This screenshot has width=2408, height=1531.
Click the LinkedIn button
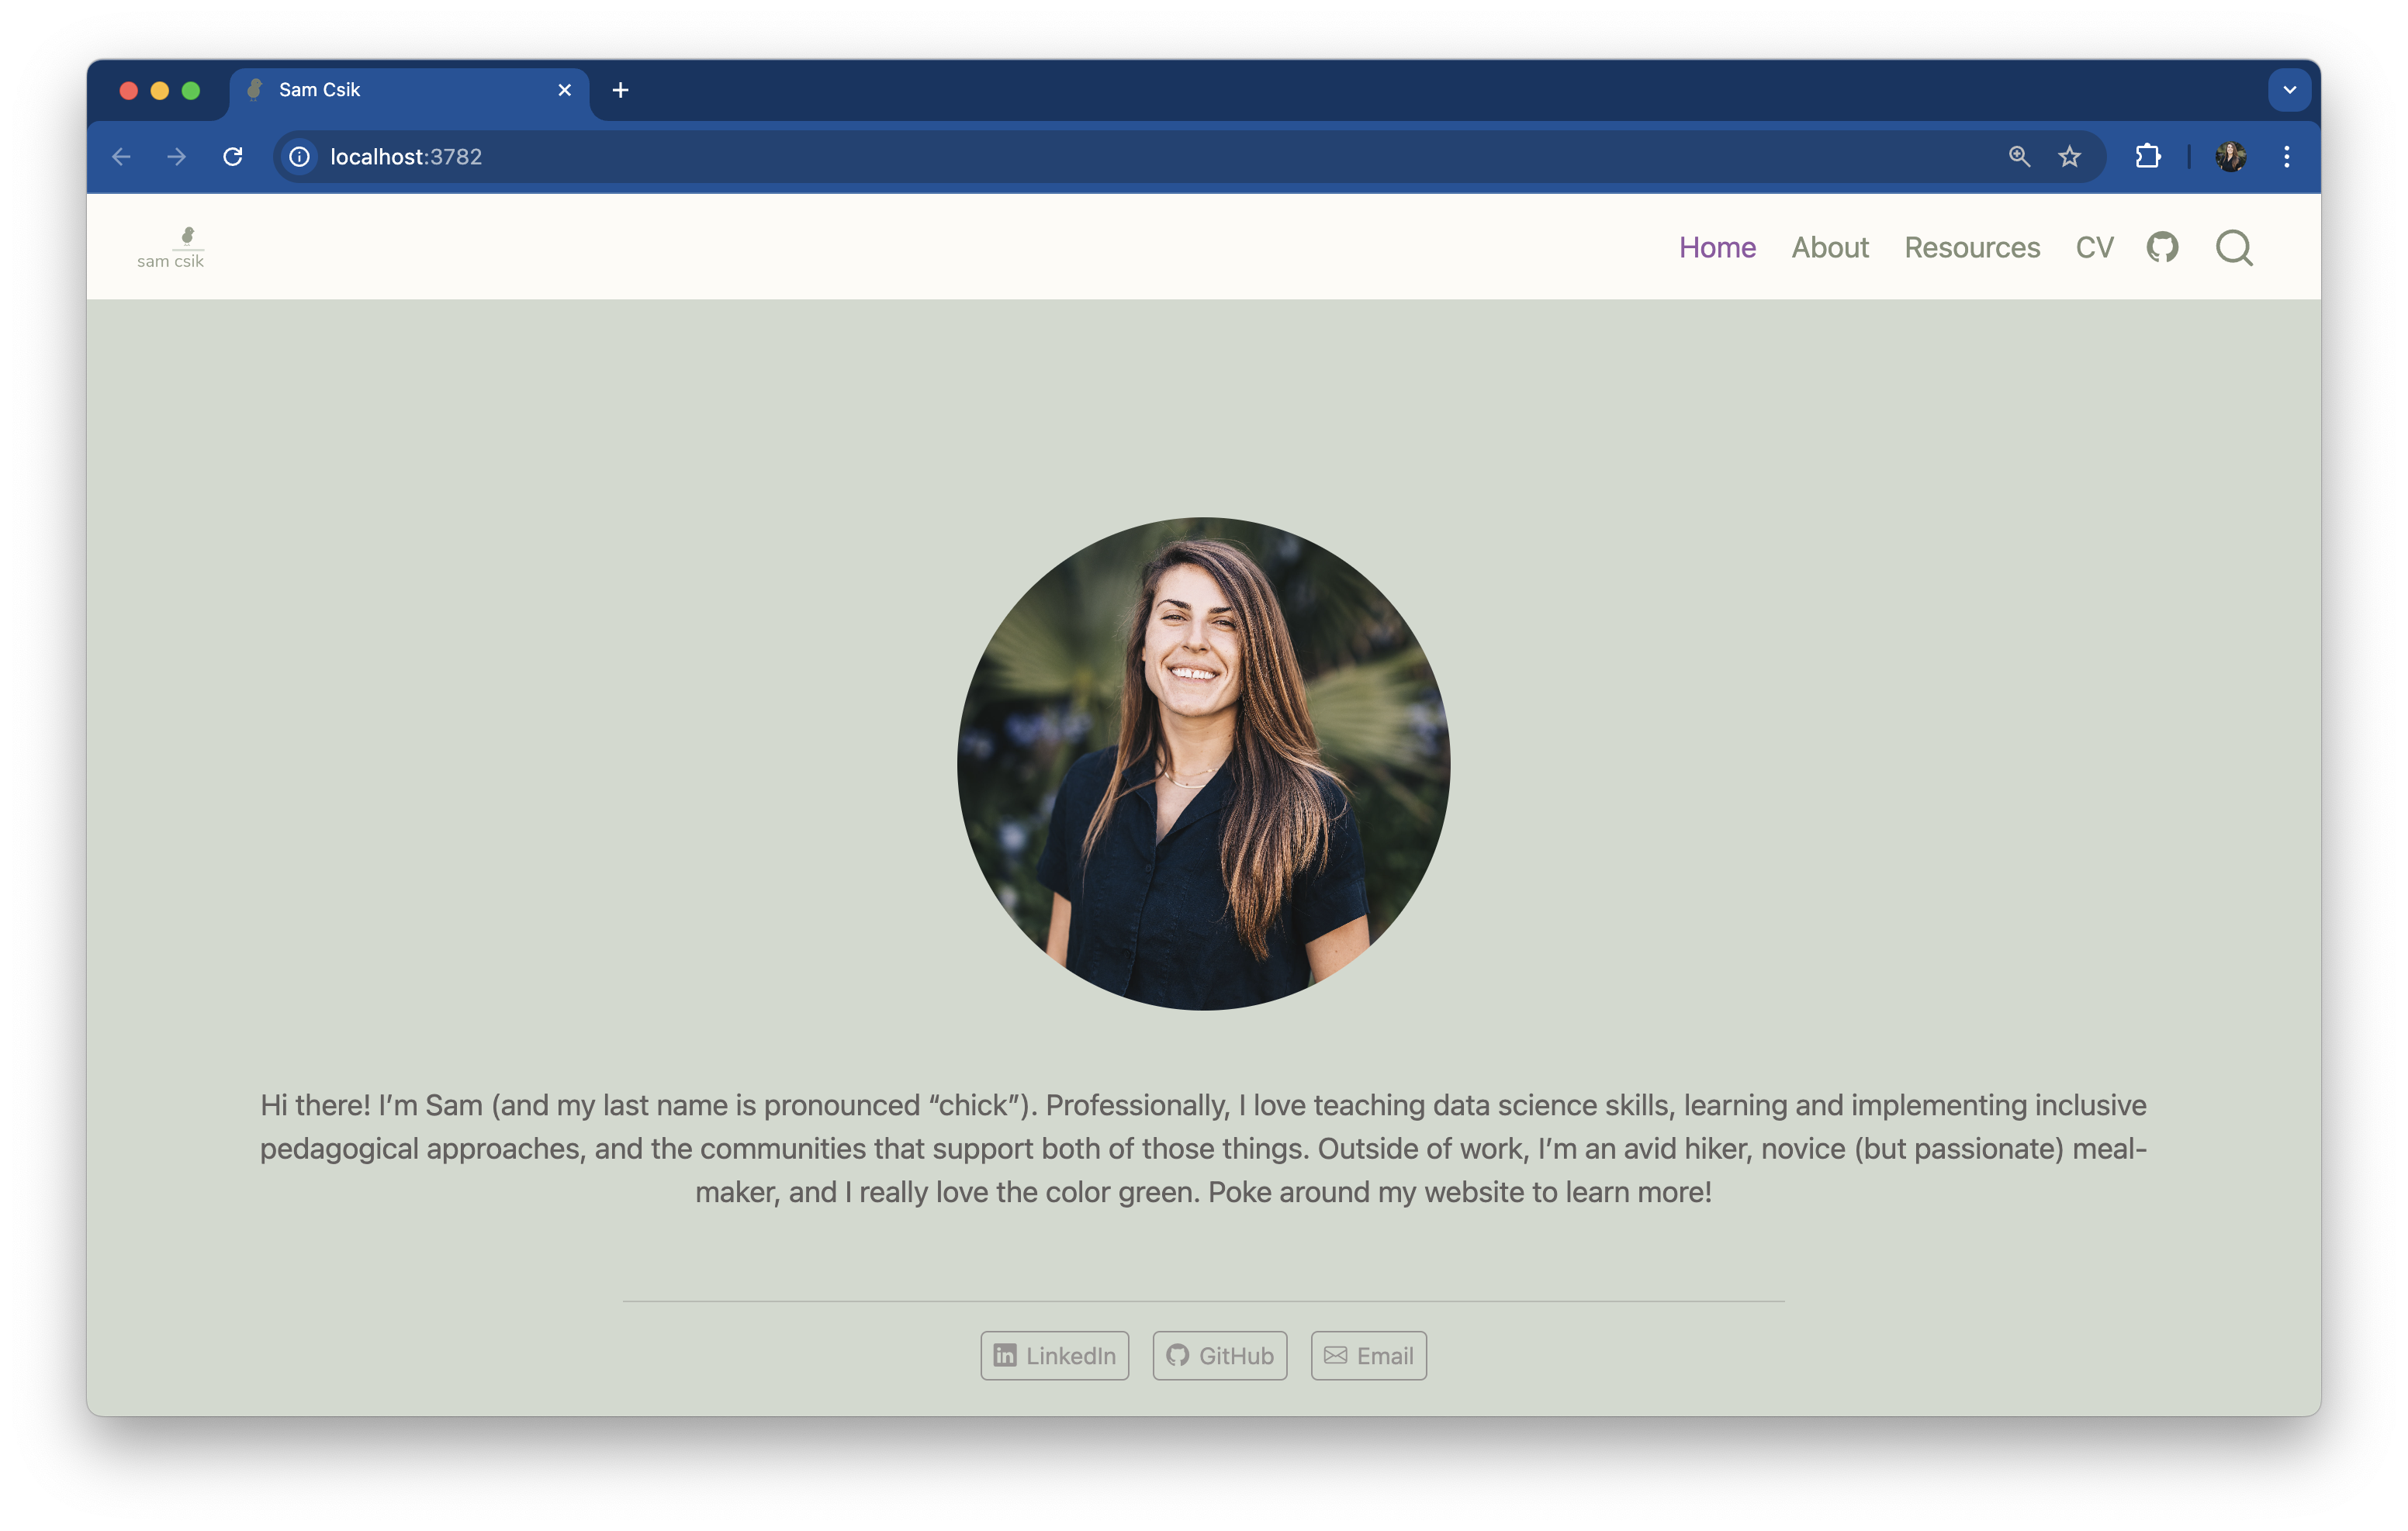[x=1054, y=1355]
